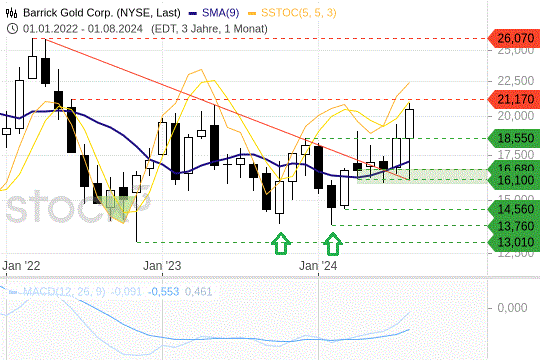Click the green 16,100 price label

point(514,181)
